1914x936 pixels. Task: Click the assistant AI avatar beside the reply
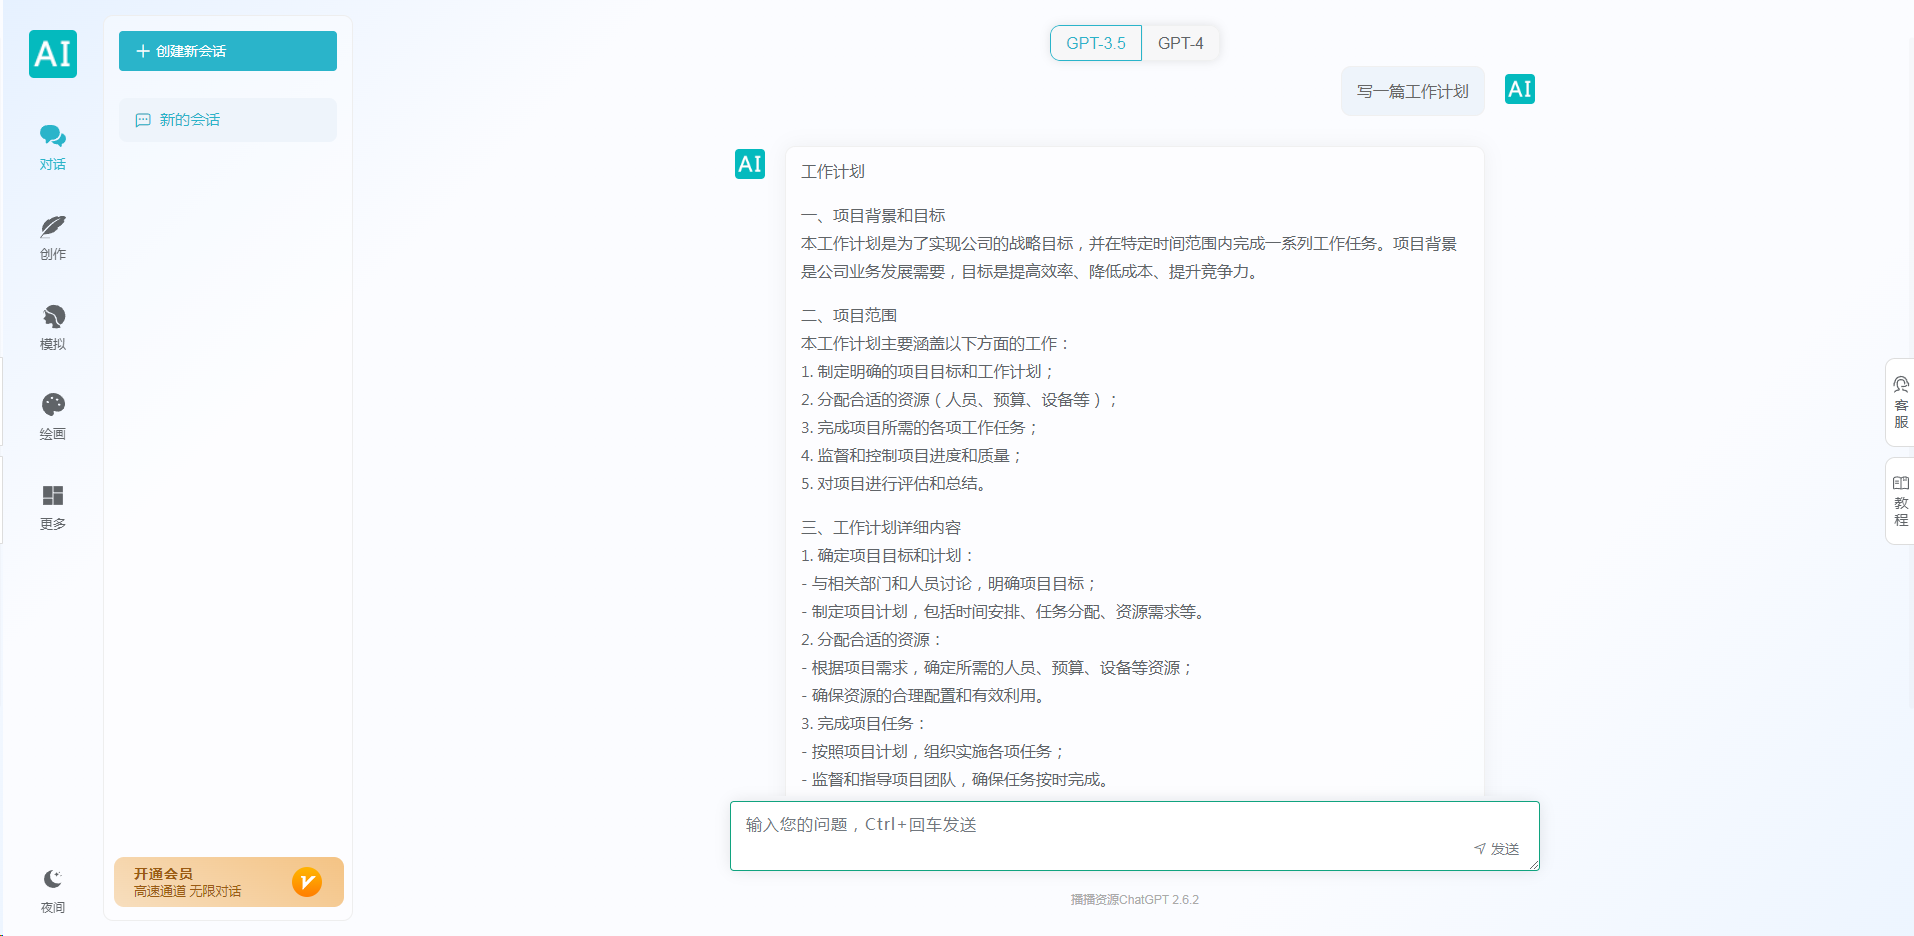click(x=750, y=164)
